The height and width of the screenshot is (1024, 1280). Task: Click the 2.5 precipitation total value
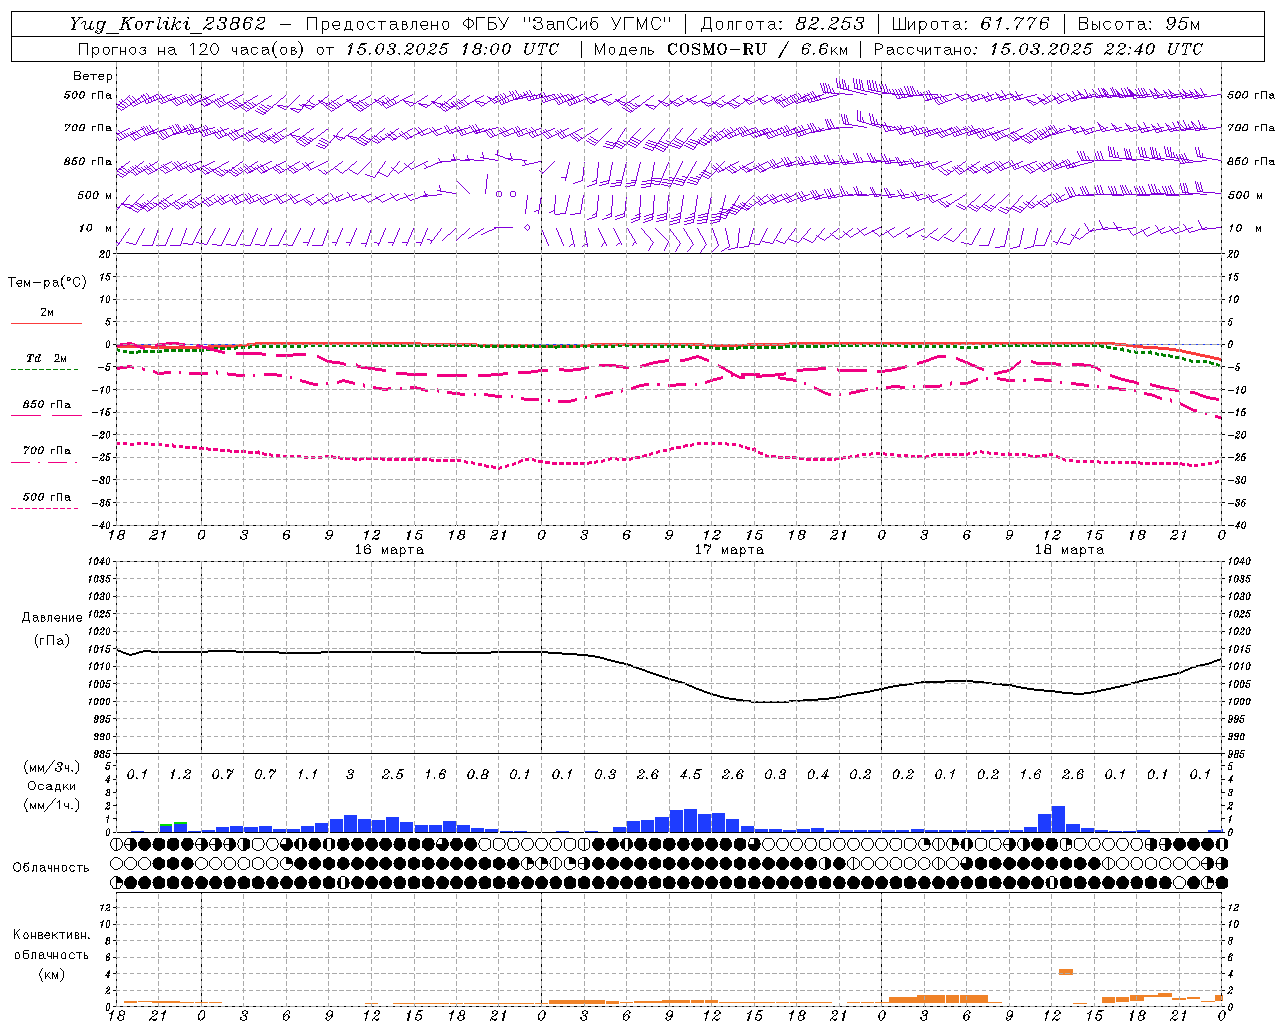(393, 775)
